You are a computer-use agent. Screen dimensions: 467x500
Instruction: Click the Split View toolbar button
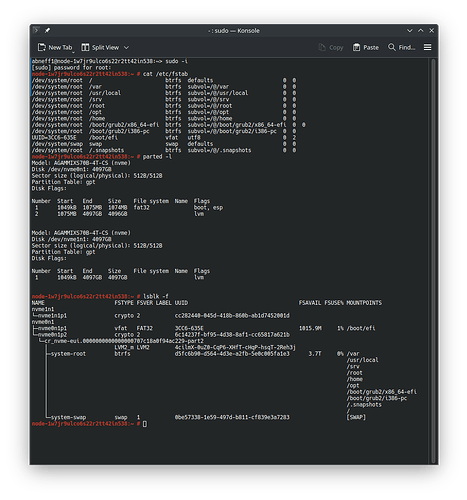[100, 47]
